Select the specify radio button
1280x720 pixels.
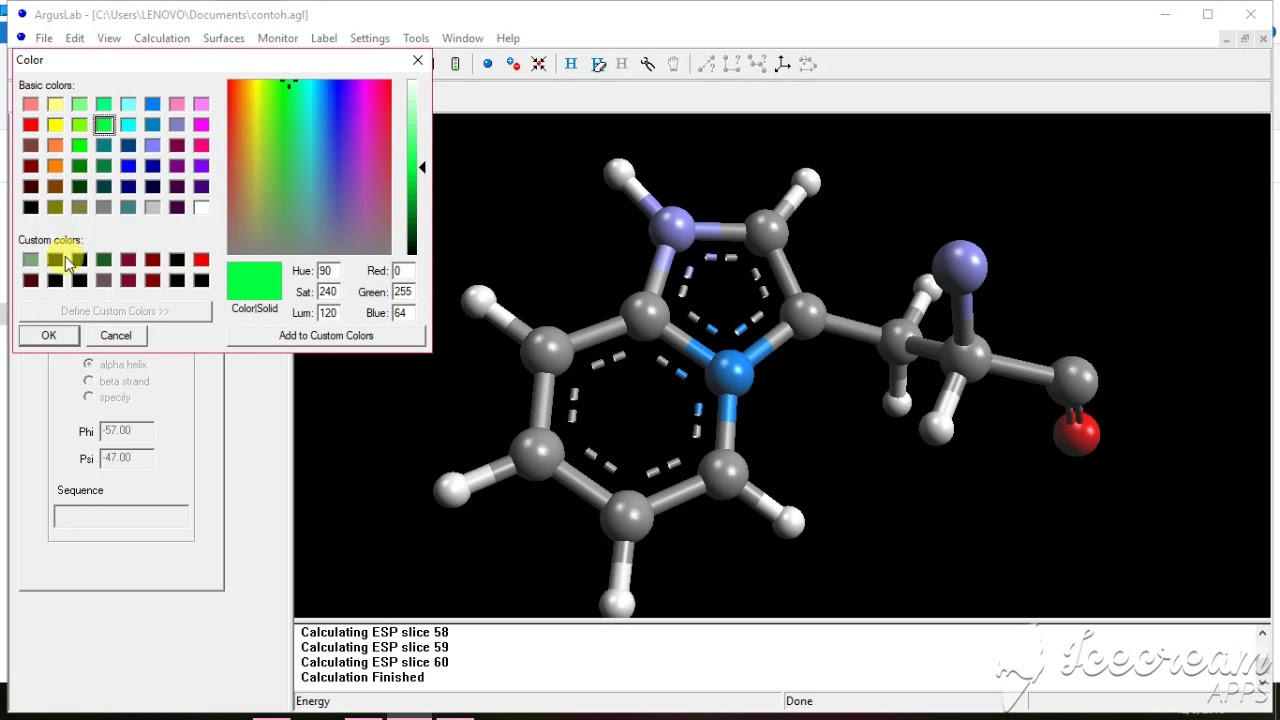pyautogui.click(x=89, y=397)
